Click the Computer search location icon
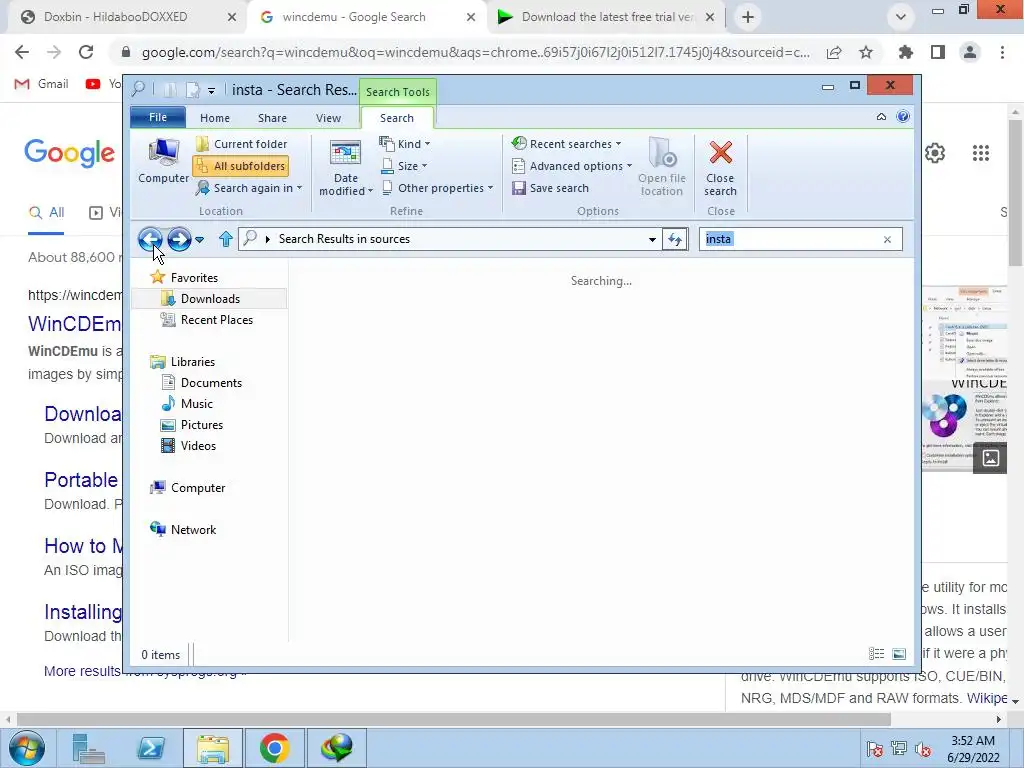The image size is (1024, 768). point(163,161)
